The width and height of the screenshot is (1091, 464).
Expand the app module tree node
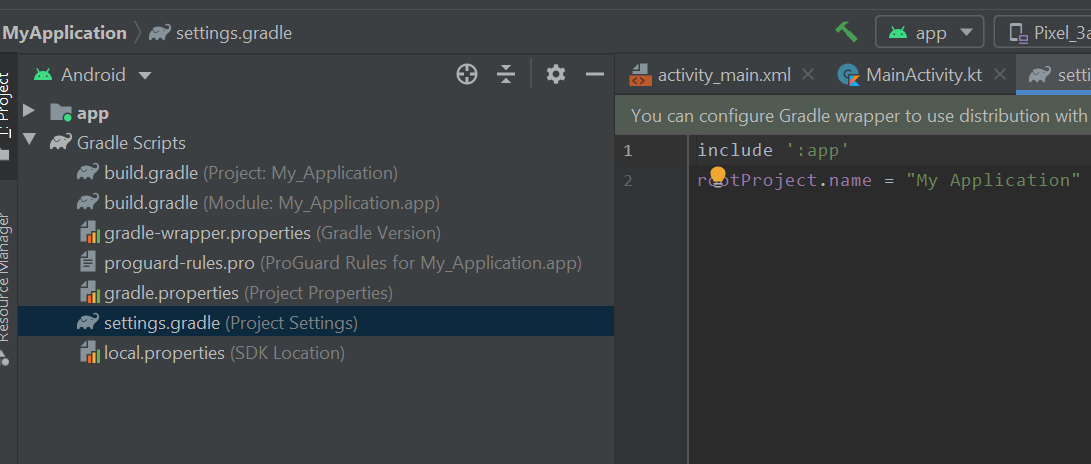coord(28,113)
